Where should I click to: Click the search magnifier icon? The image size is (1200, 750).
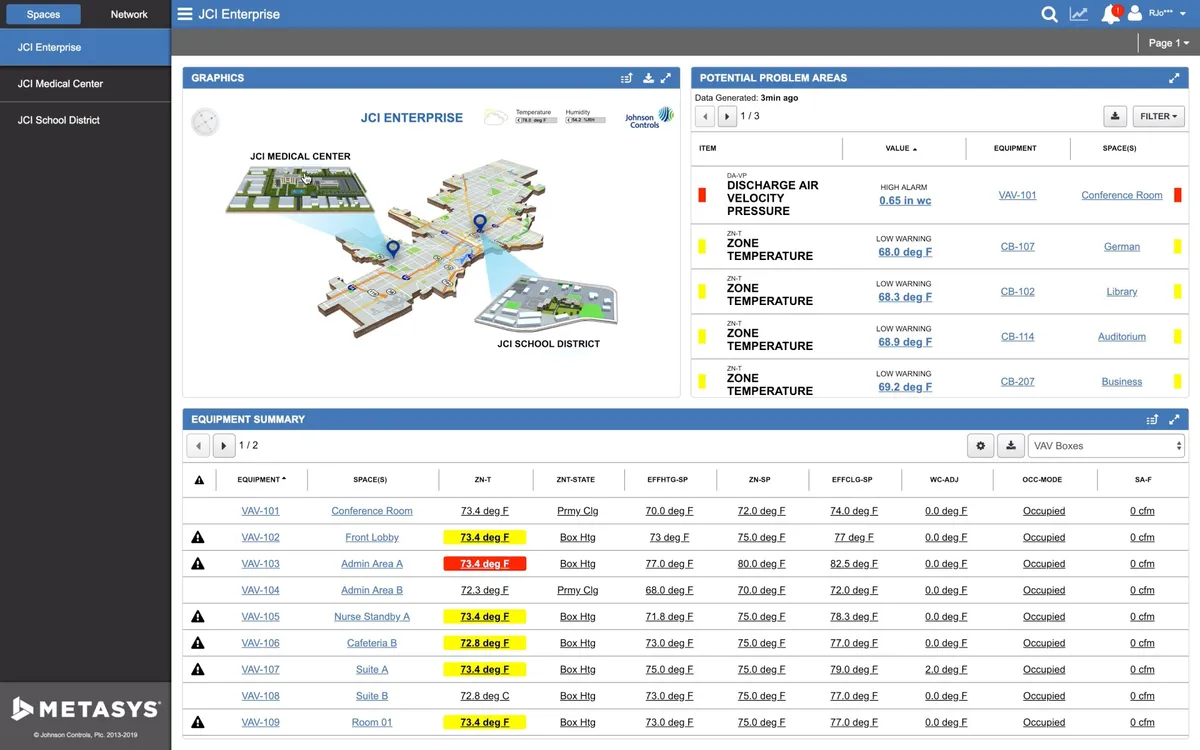(1049, 14)
